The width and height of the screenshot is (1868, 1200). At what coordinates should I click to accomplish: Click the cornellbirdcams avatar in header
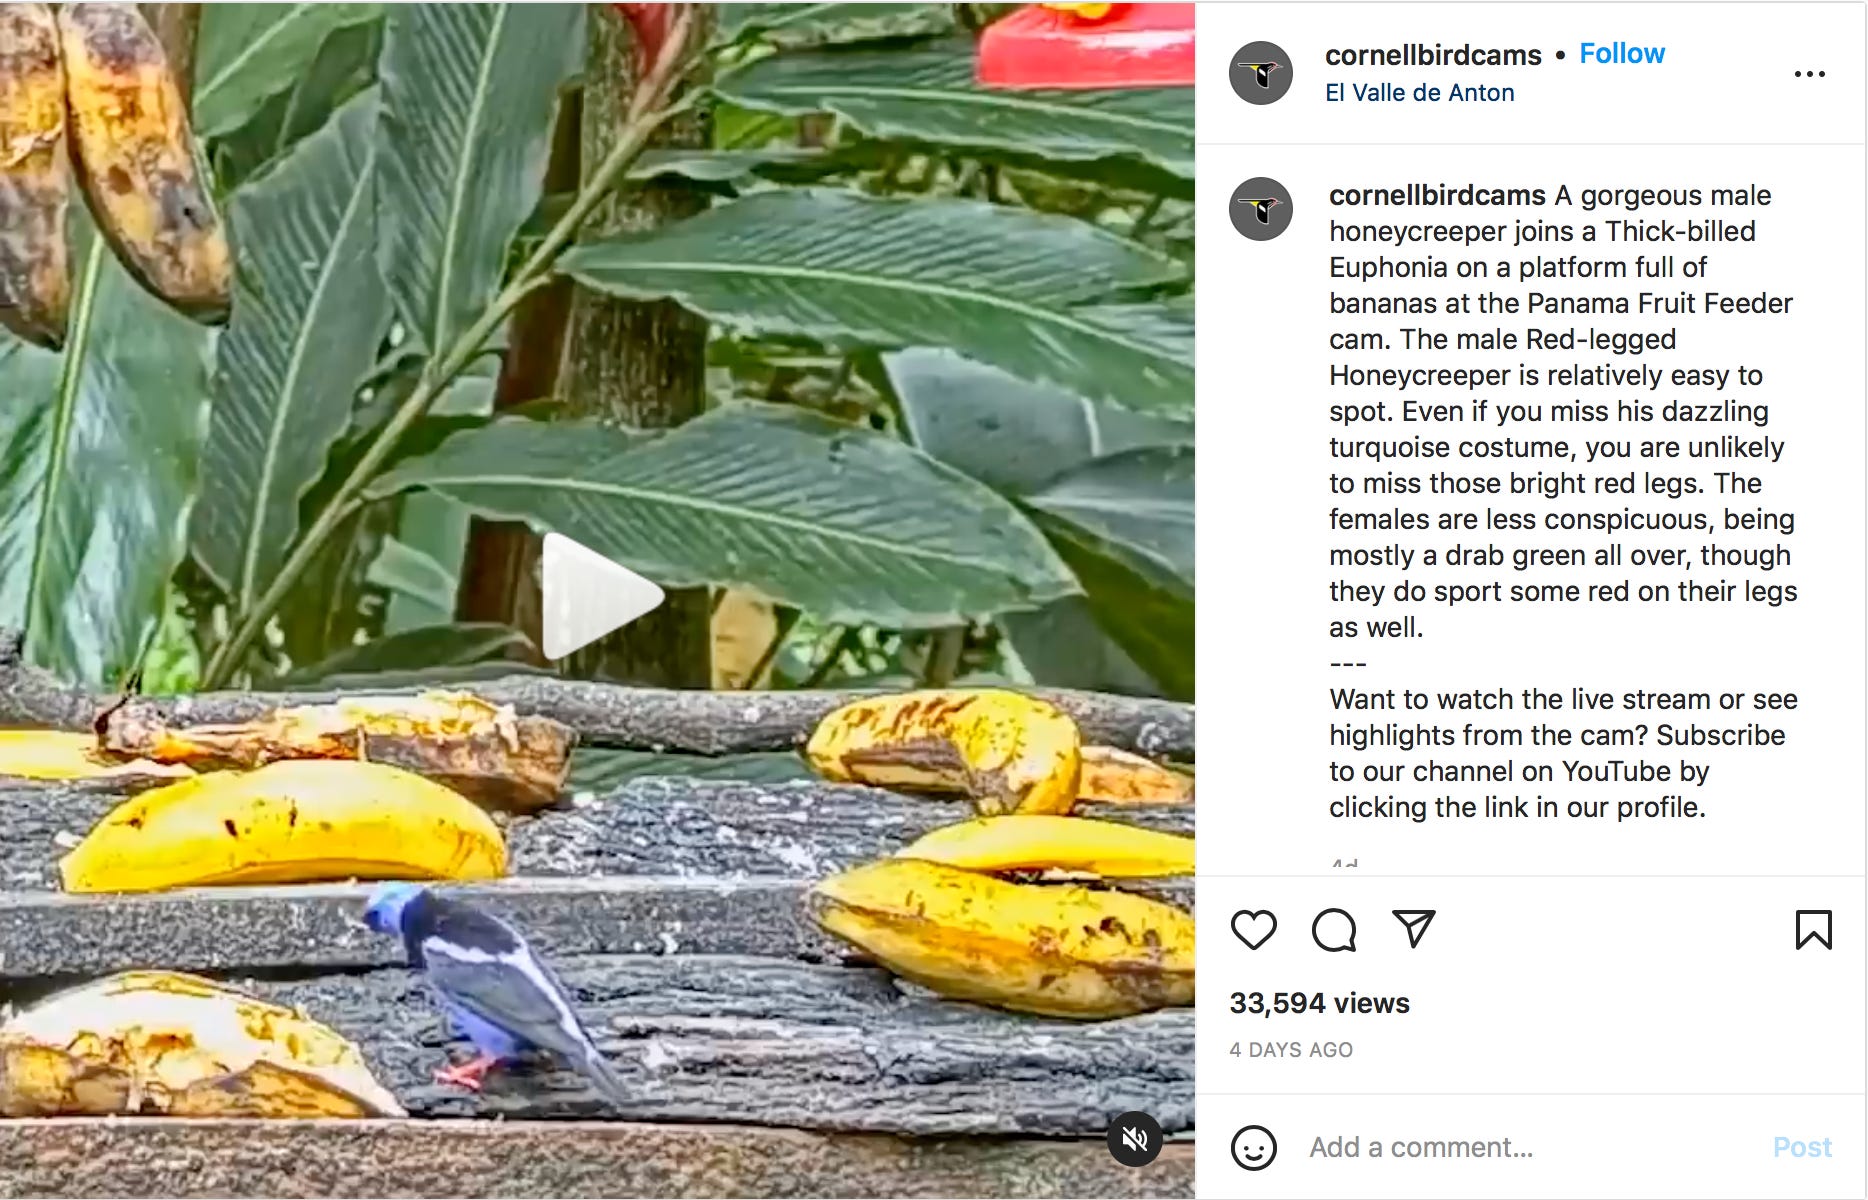click(1261, 73)
